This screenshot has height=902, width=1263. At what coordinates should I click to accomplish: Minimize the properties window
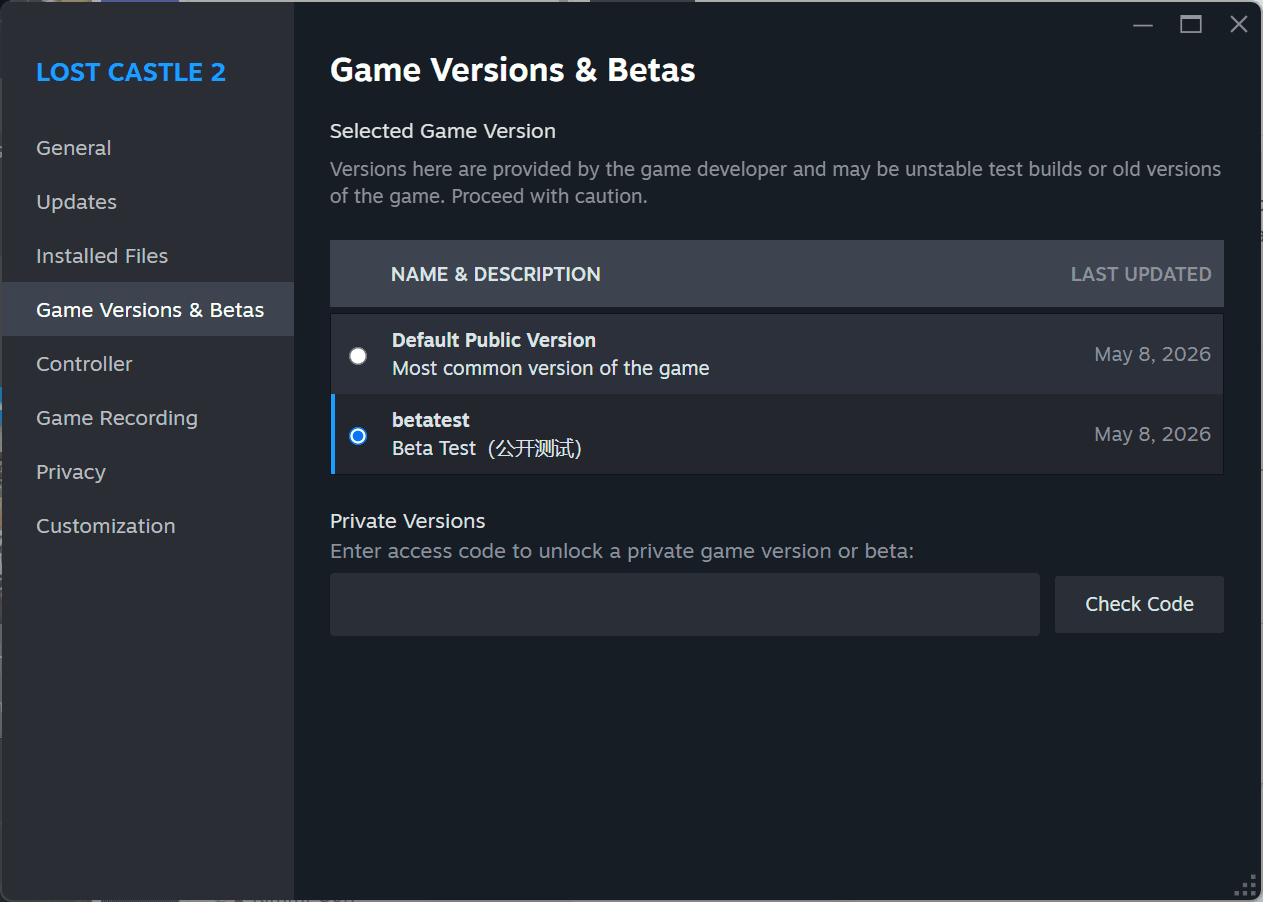coord(1143,25)
